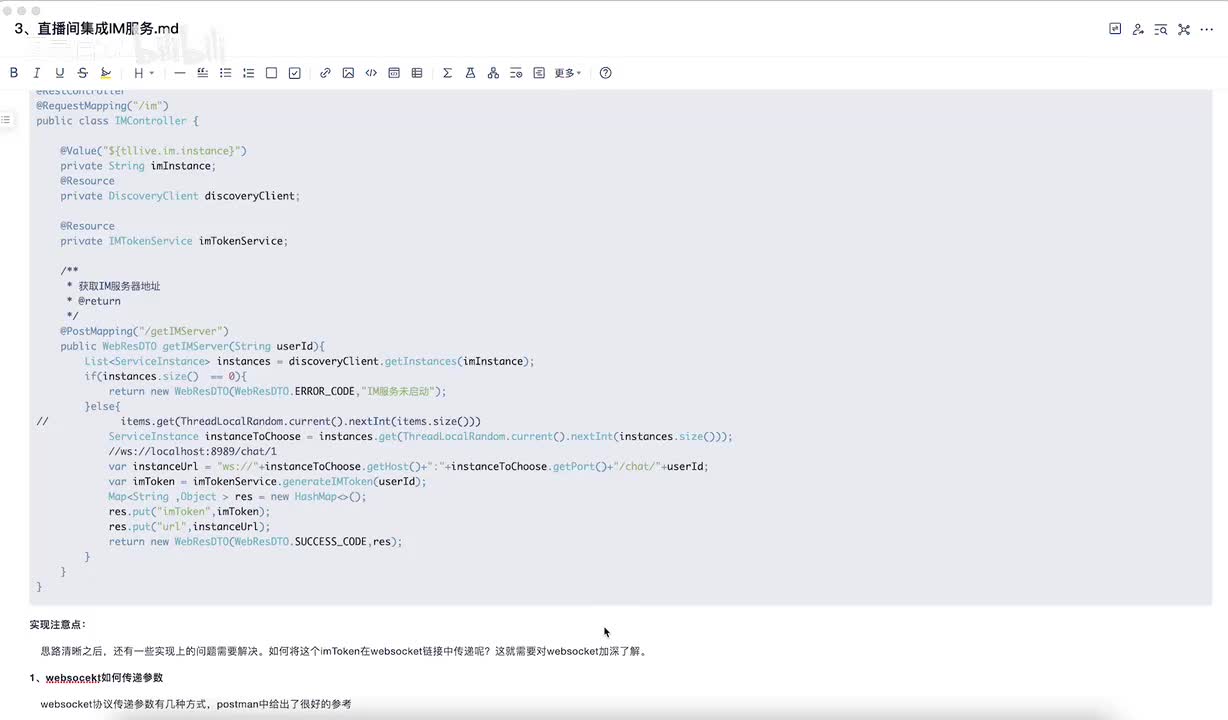Screen dimensions: 1228x720
Task: Insert a horizontal rule
Action: 180,73
